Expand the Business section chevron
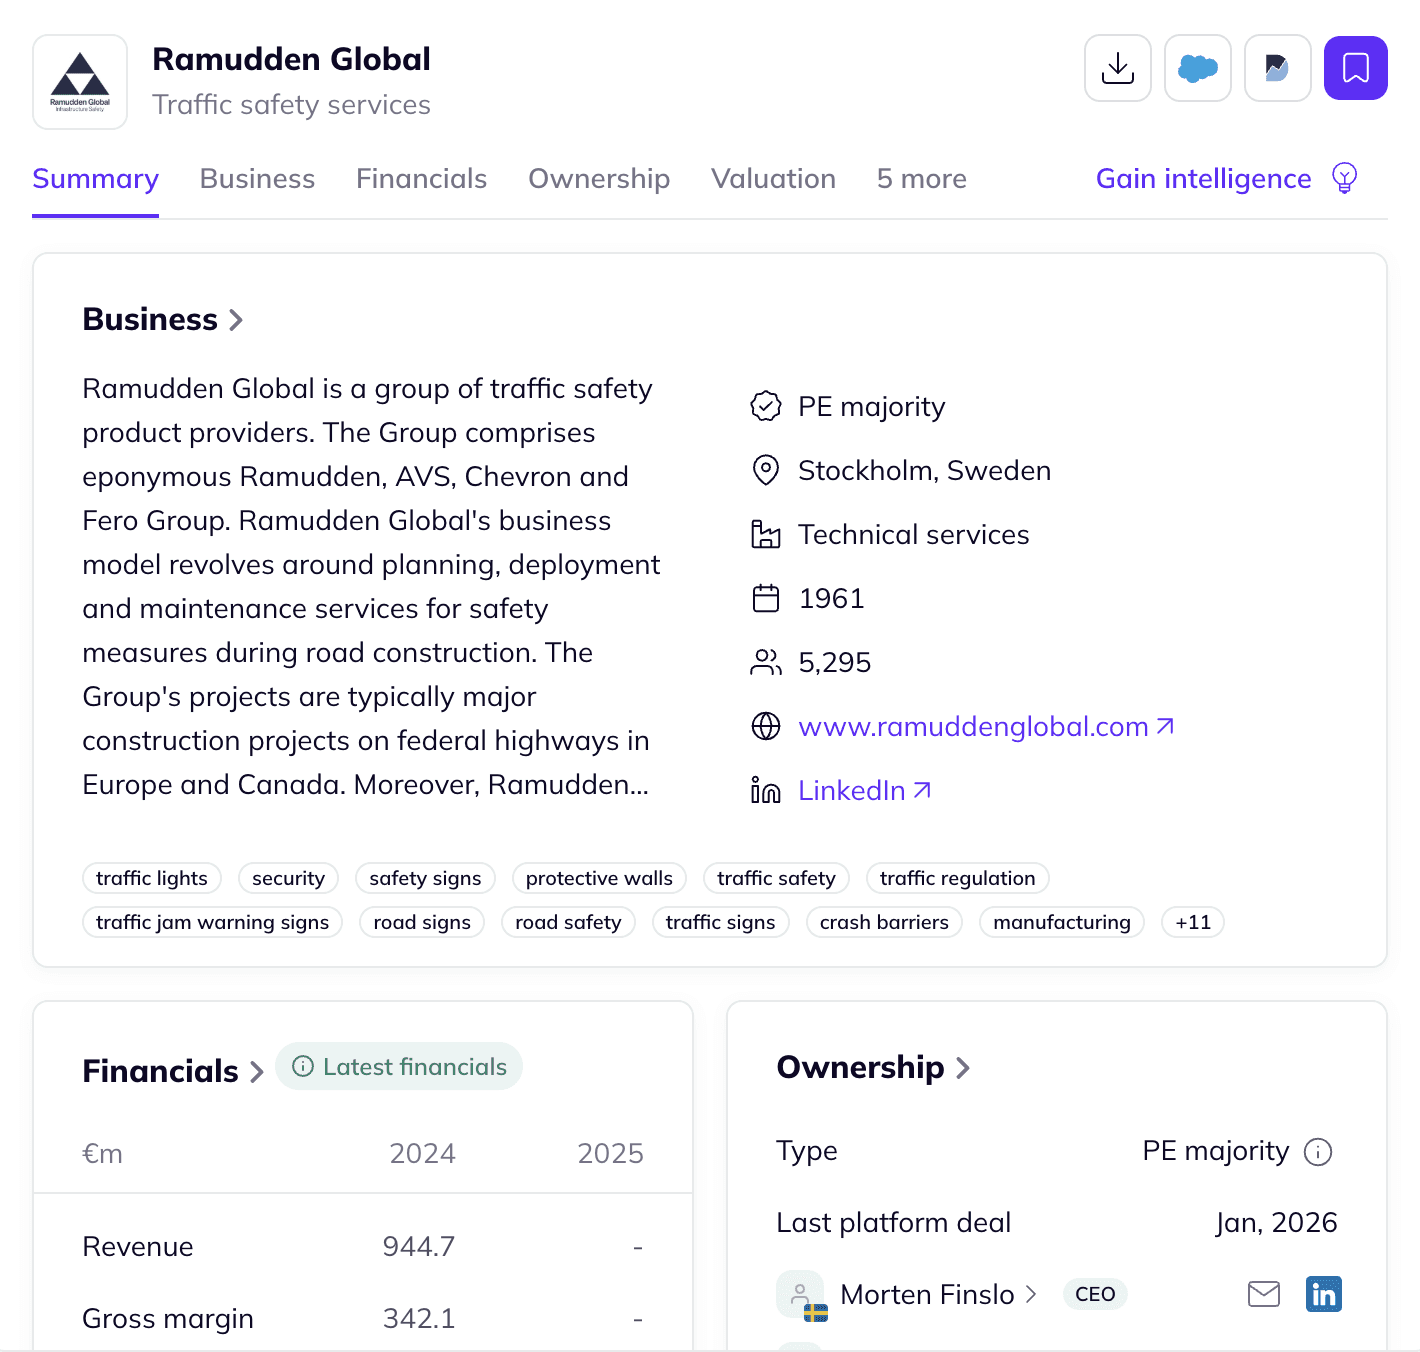The image size is (1420, 1352). pyautogui.click(x=236, y=320)
